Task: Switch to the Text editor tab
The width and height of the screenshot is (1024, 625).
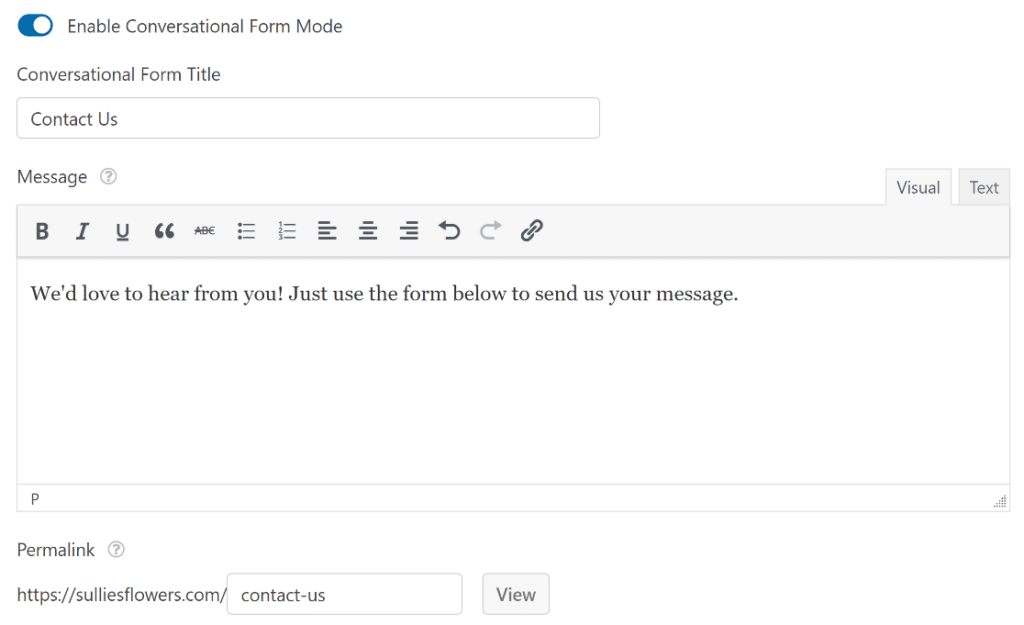Action: point(983,187)
